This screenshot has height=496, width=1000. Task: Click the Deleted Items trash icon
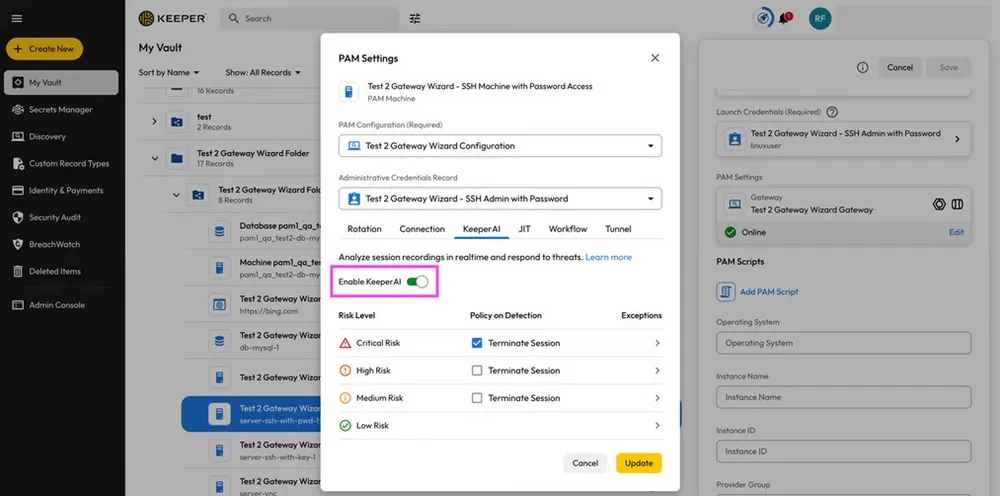18,271
